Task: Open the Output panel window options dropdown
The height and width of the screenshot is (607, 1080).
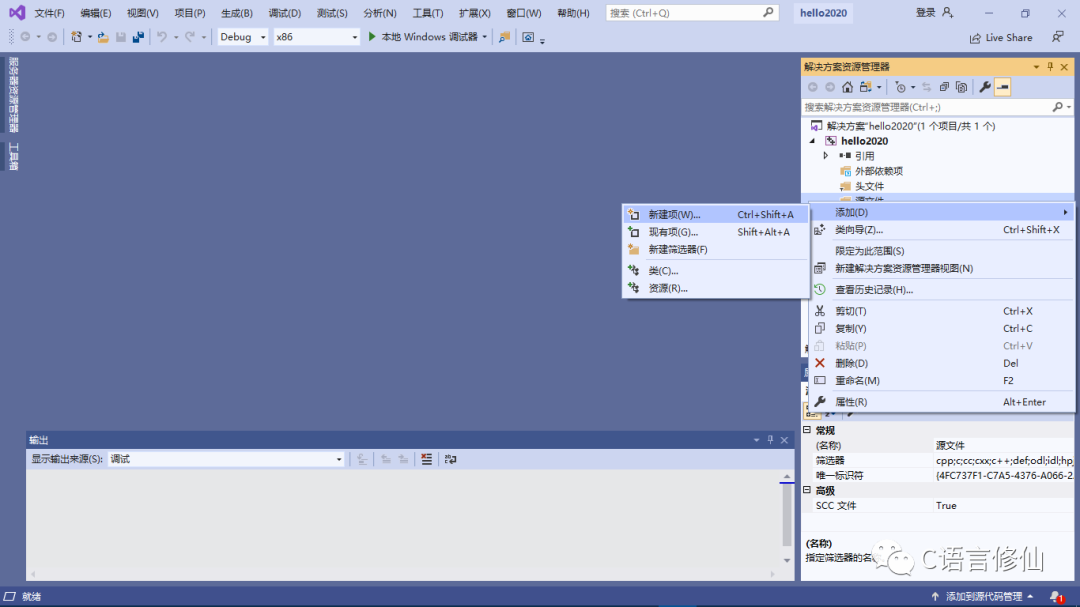Action: click(756, 440)
